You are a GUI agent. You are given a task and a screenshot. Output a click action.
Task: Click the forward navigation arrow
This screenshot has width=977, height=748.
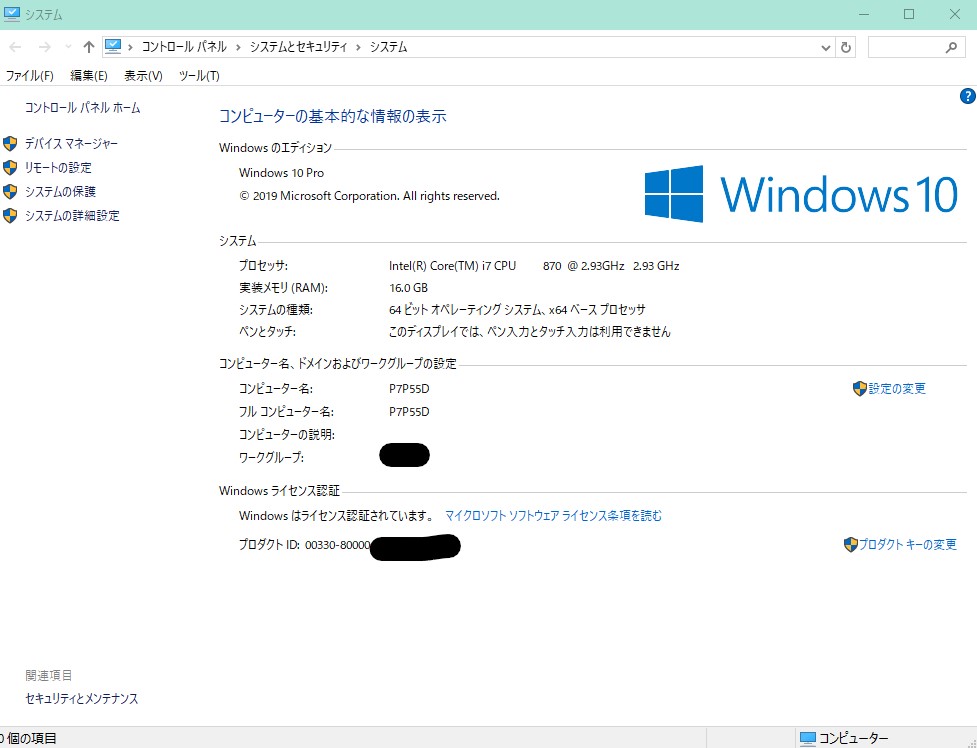click(x=44, y=47)
